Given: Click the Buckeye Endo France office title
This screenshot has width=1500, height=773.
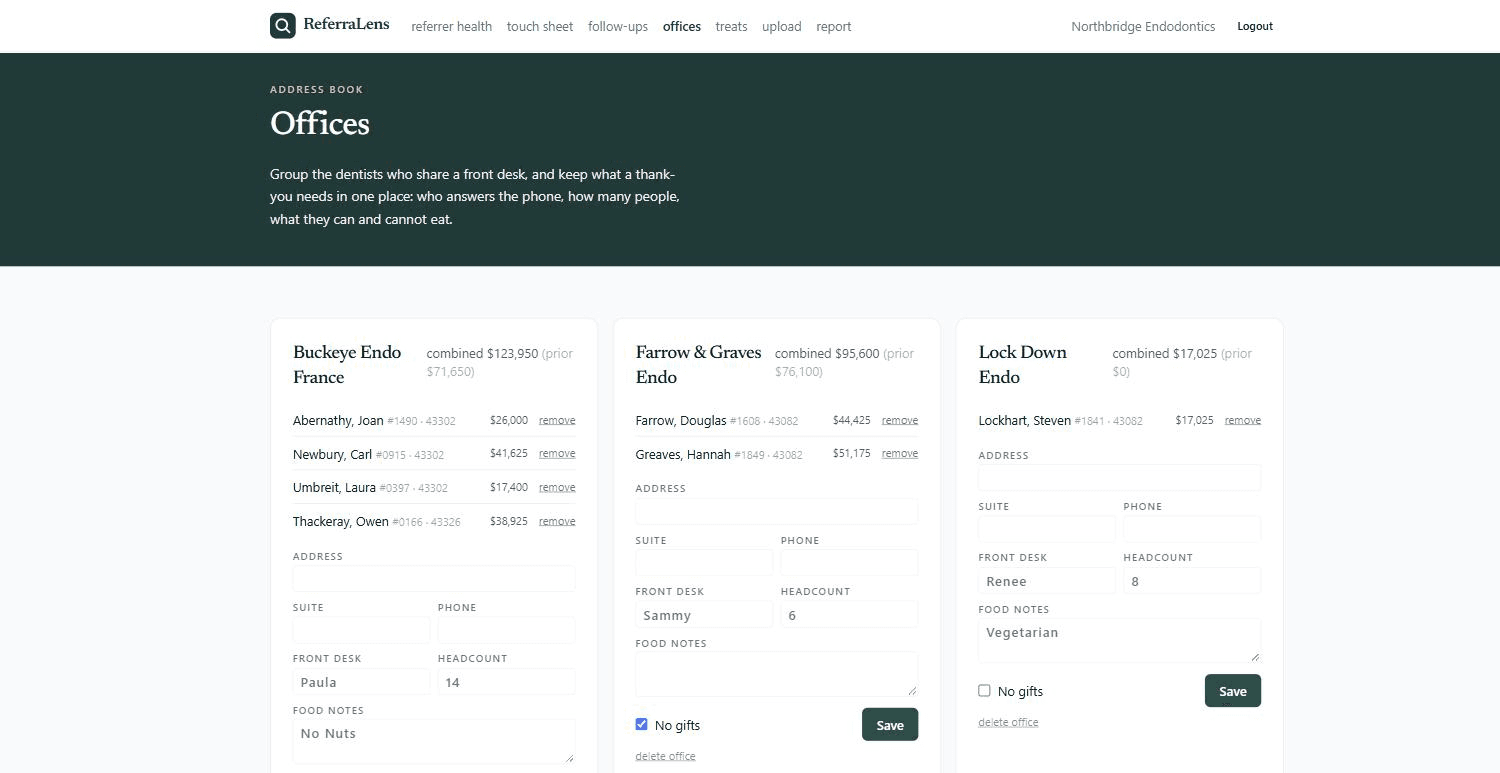Looking at the screenshot, I should [x=347, y=364].
